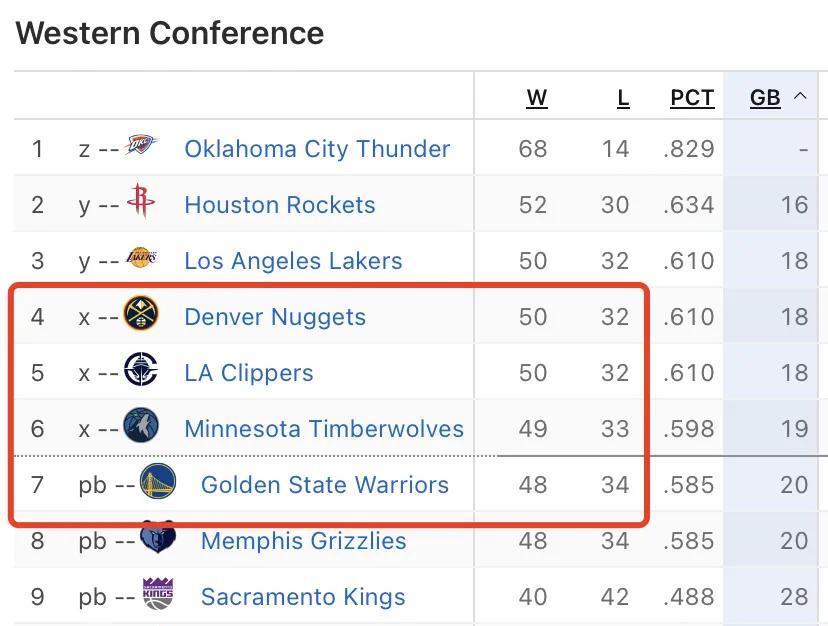Sort table by W column header
This screenshot has height=626, width=828.
537,98
